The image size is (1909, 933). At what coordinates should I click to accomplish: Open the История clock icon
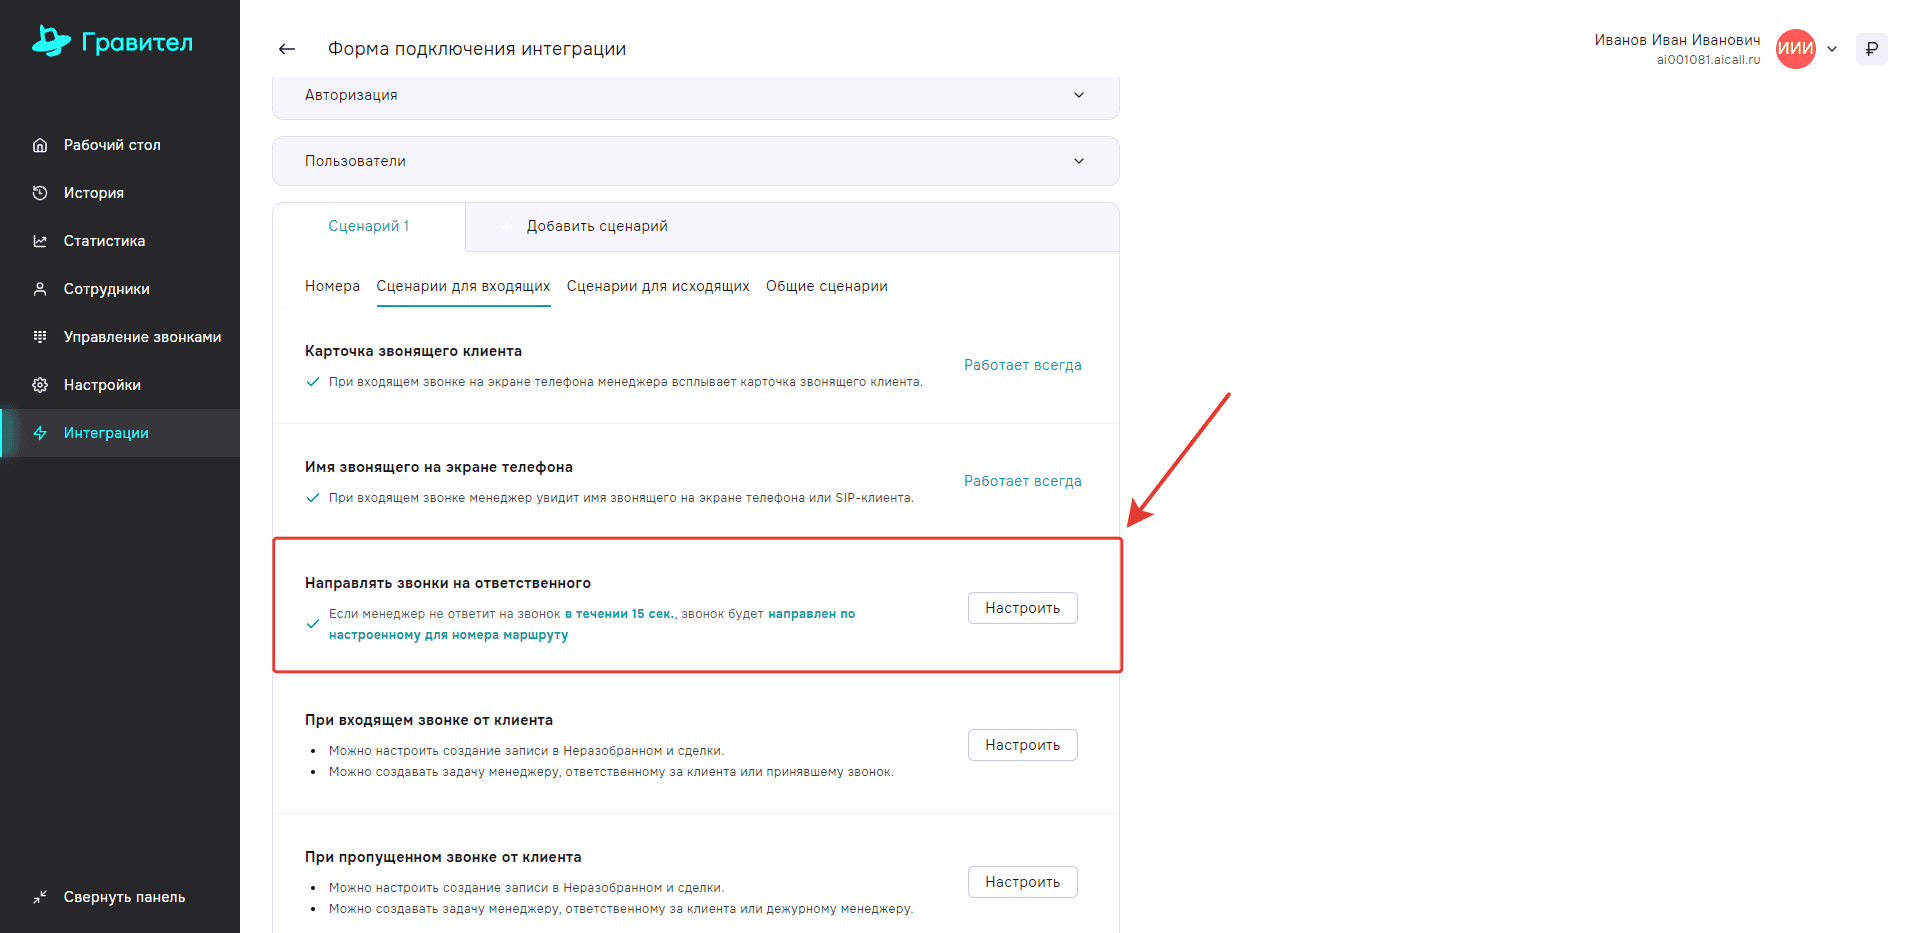click(40, 193)
